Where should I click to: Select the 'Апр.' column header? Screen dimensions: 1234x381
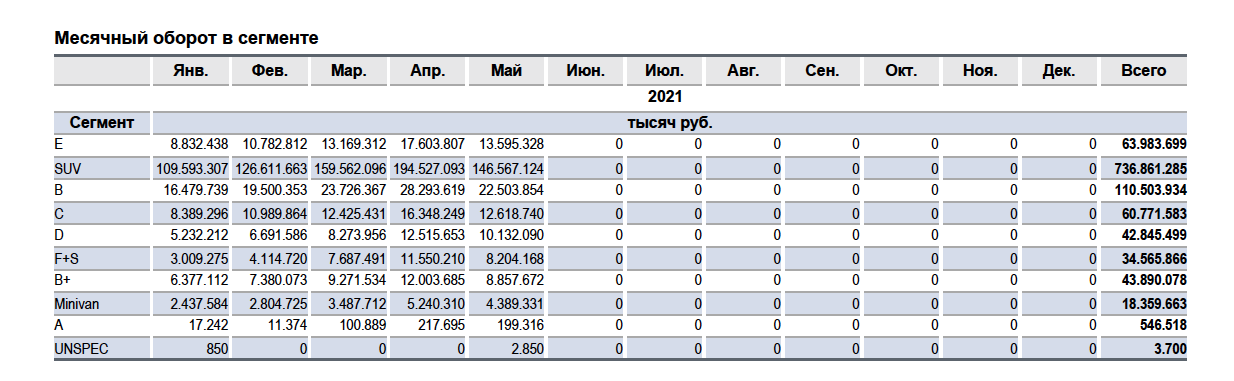(x=427, y=71)
